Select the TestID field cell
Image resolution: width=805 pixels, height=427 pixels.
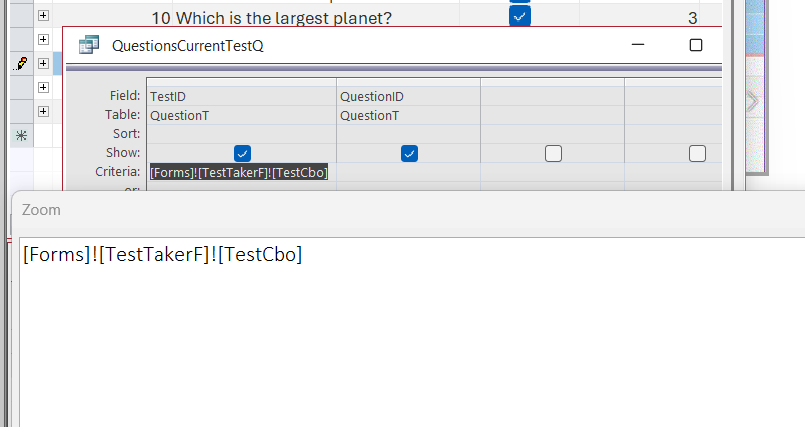pyautogui.click(x=241, y=97)
